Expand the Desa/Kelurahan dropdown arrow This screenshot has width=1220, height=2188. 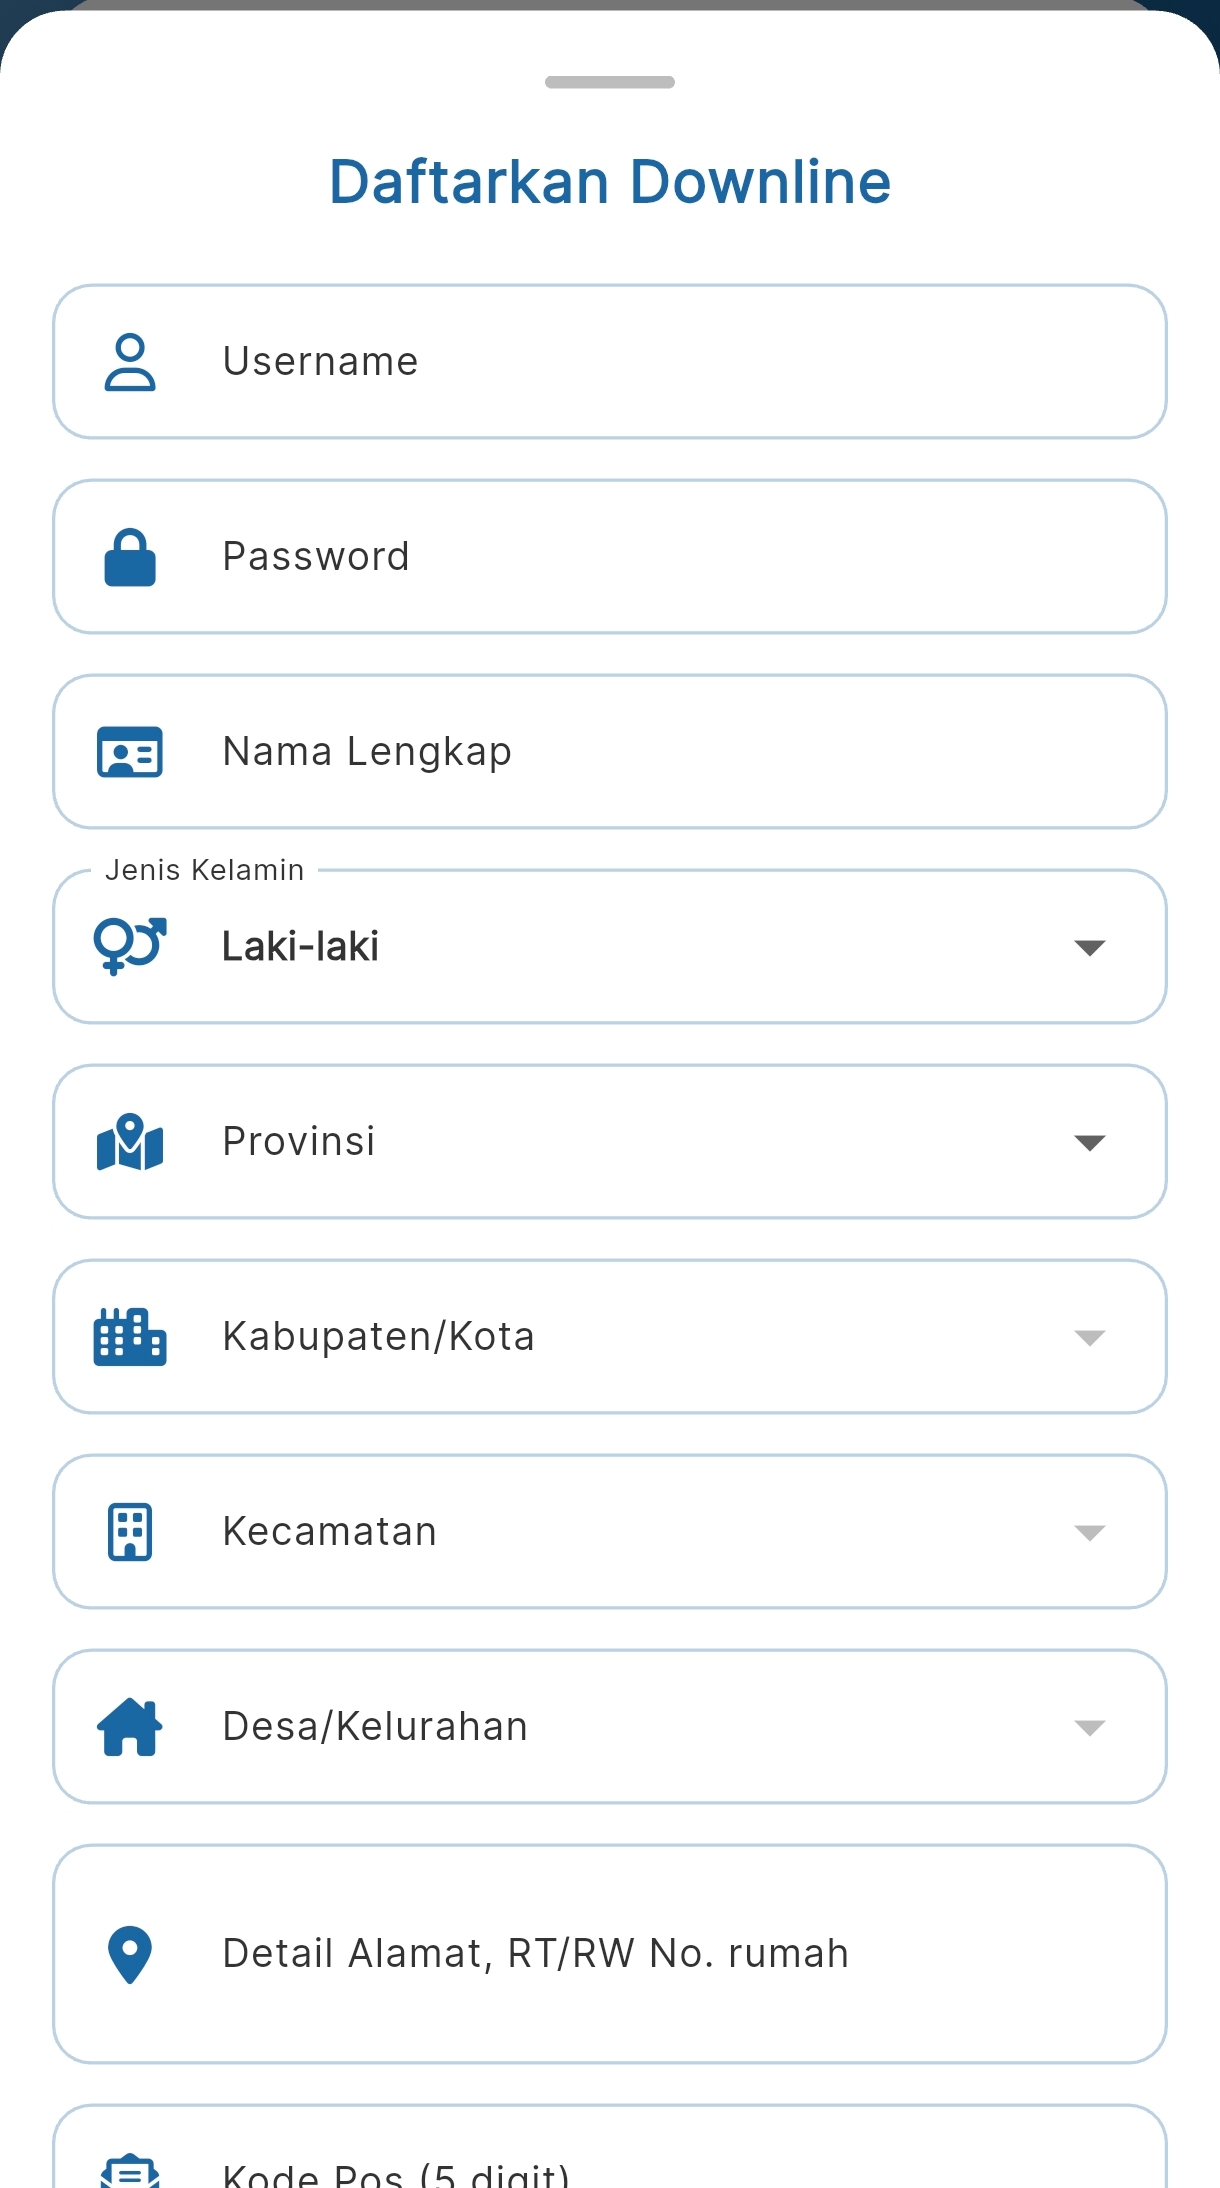click(x=1089, y=1727)
